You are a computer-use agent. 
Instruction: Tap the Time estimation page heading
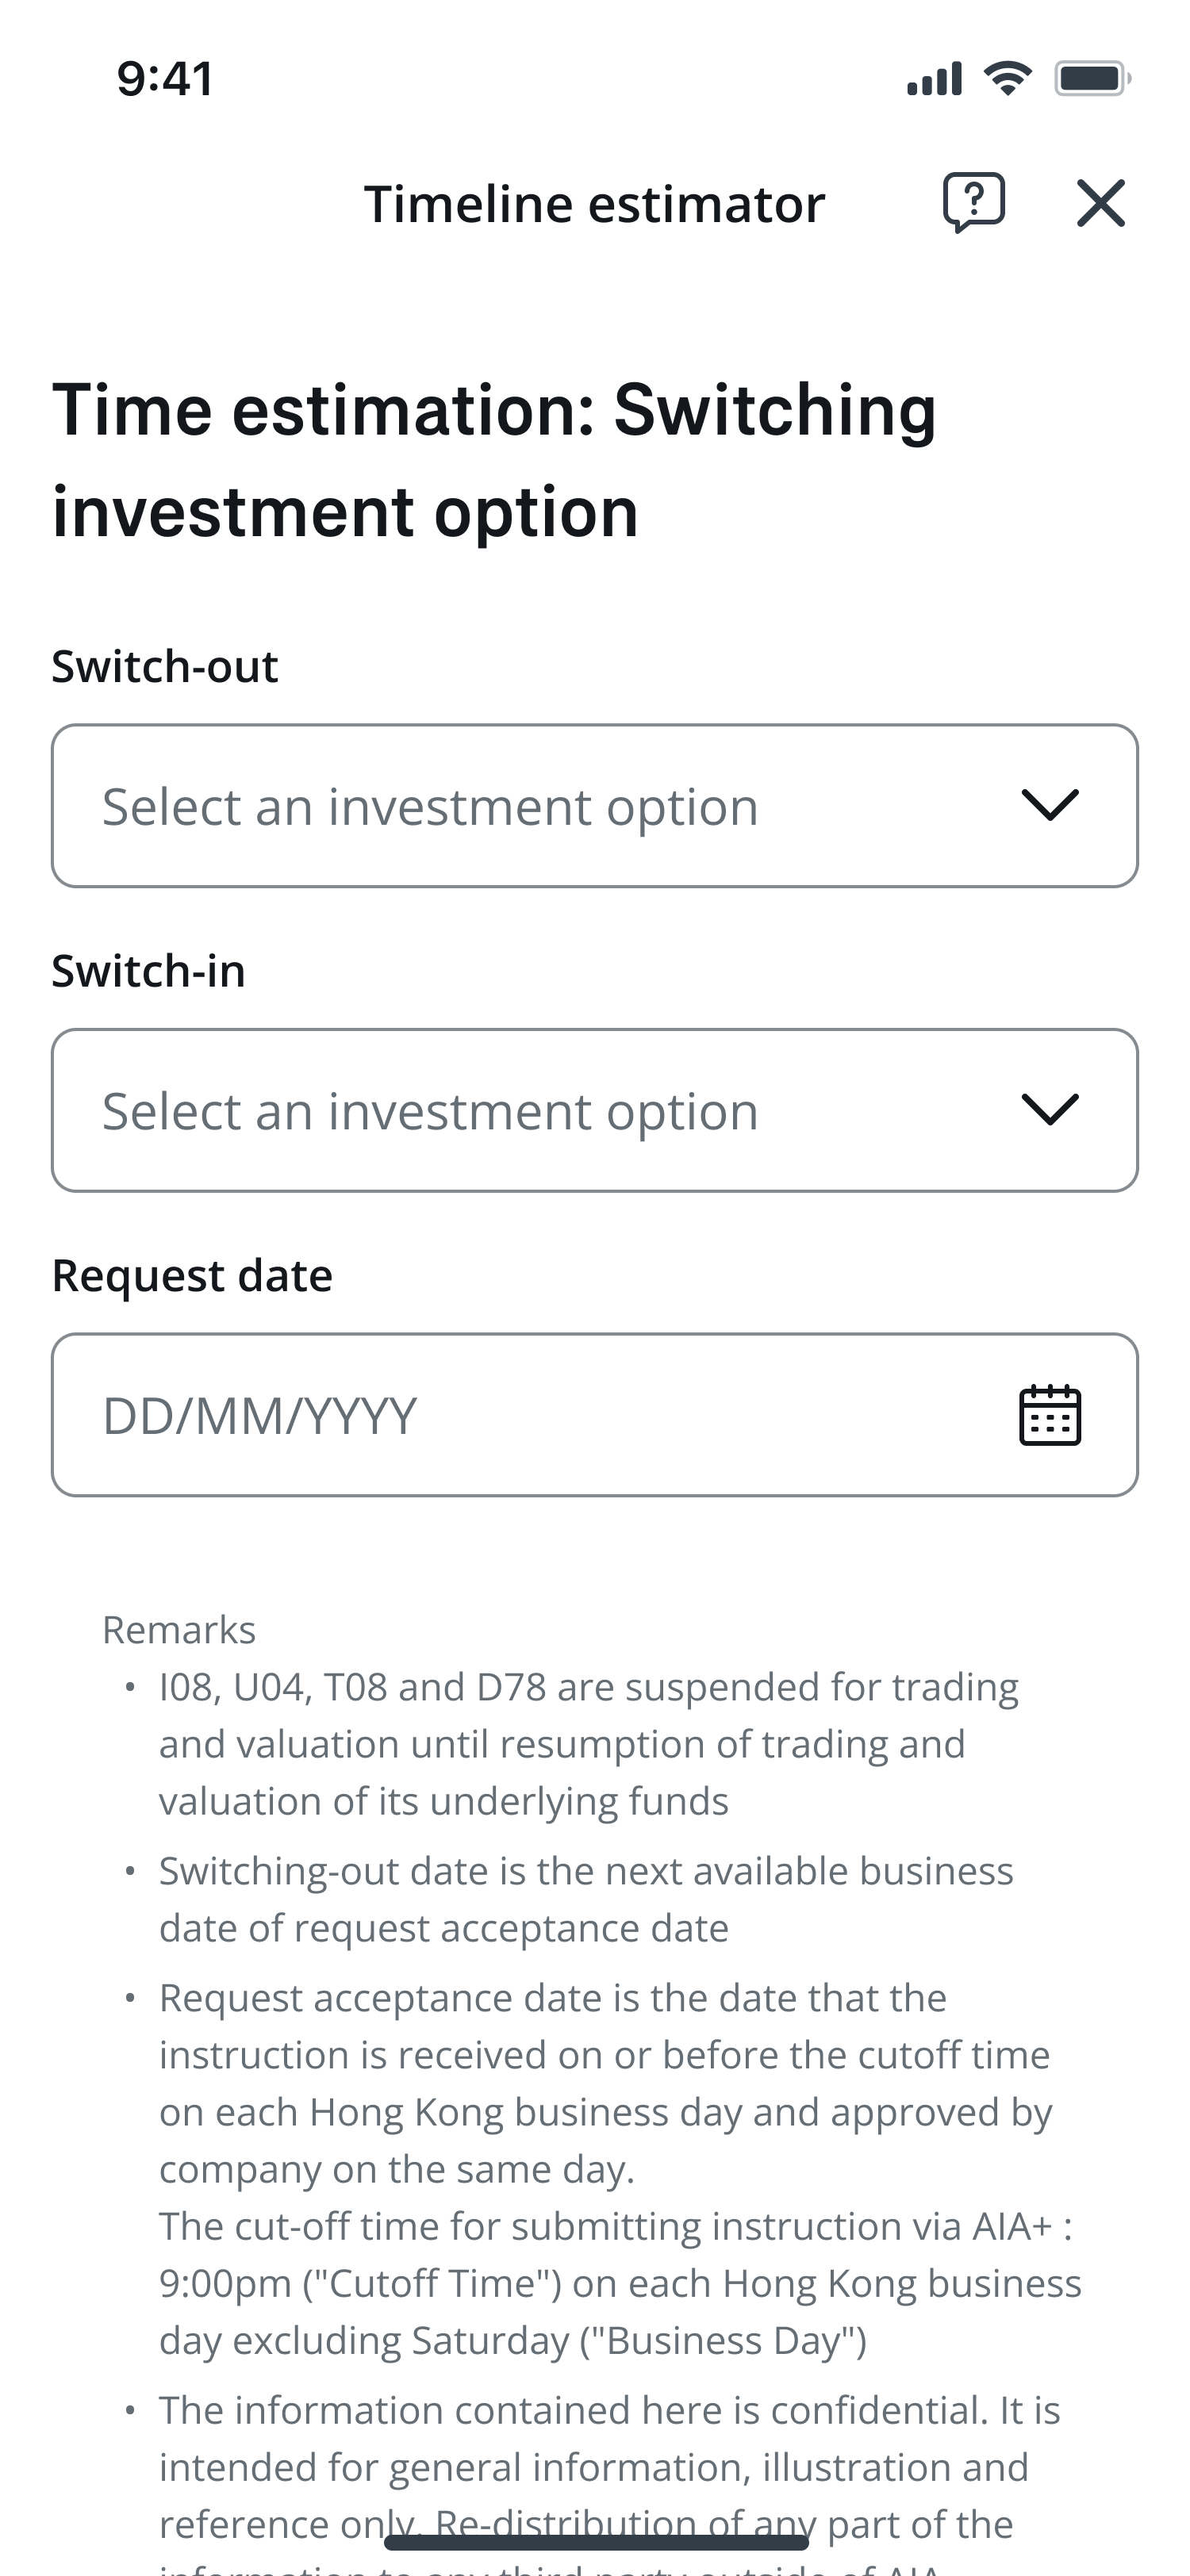coord(494,461)
